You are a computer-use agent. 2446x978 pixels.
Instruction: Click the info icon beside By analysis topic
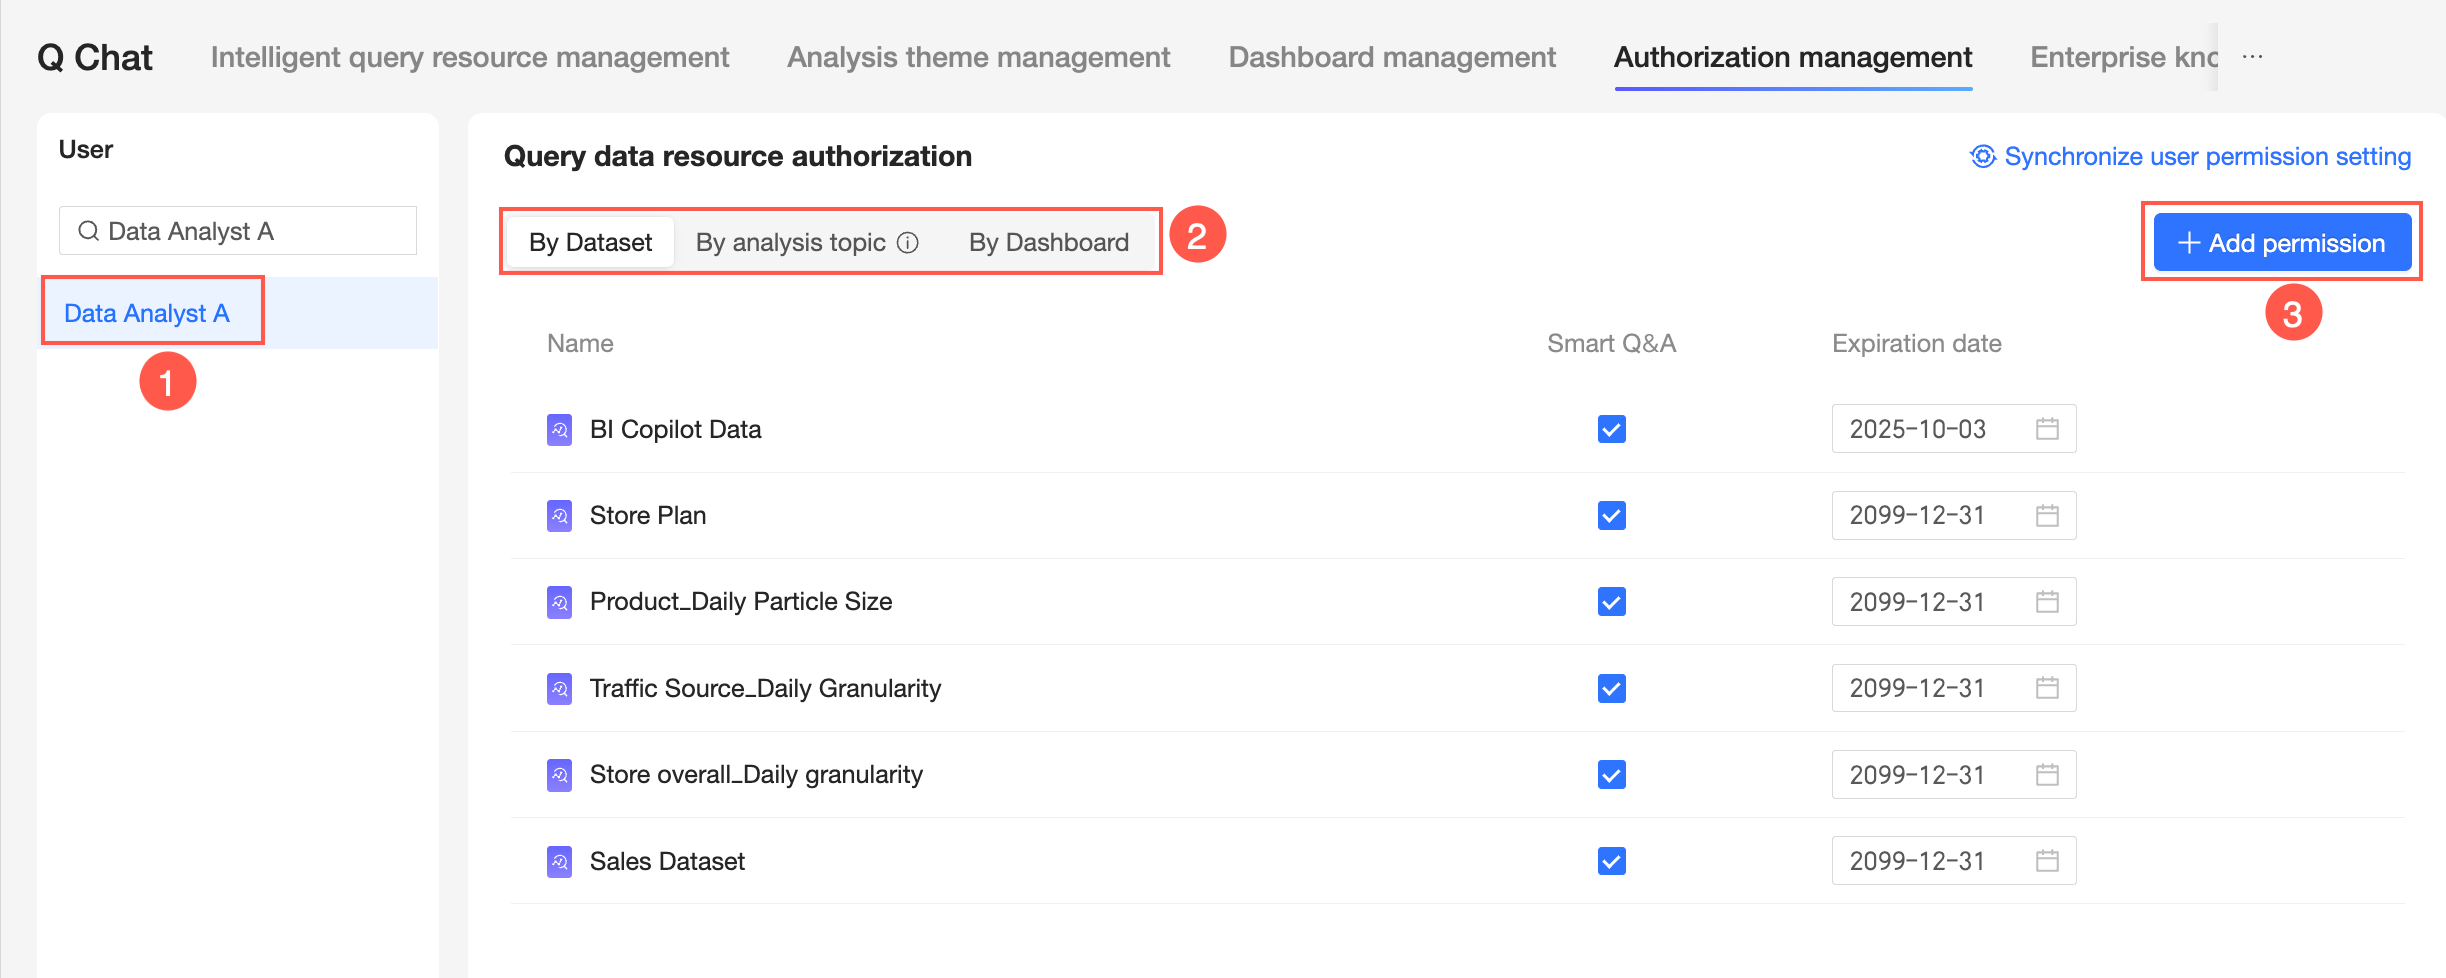(x=908, y=243)
